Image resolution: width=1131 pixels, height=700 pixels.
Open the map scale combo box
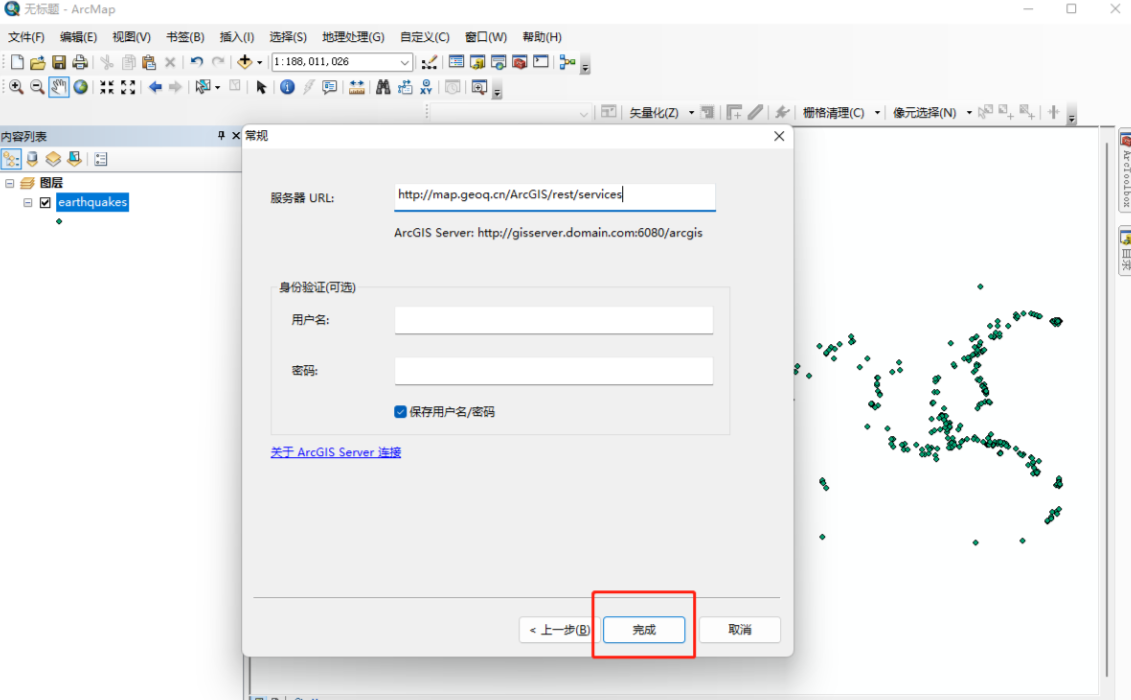[342, 62]
